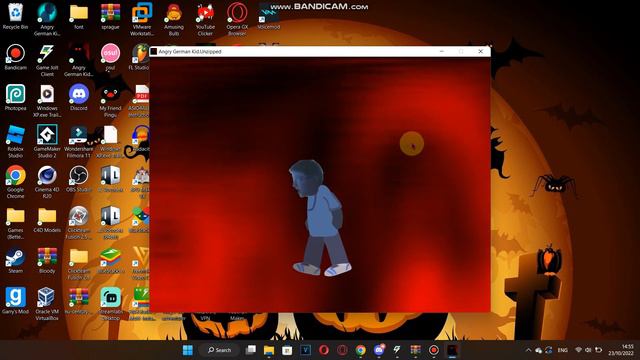Select the 'sprague' archive desktop icon

tap(110, 16)
